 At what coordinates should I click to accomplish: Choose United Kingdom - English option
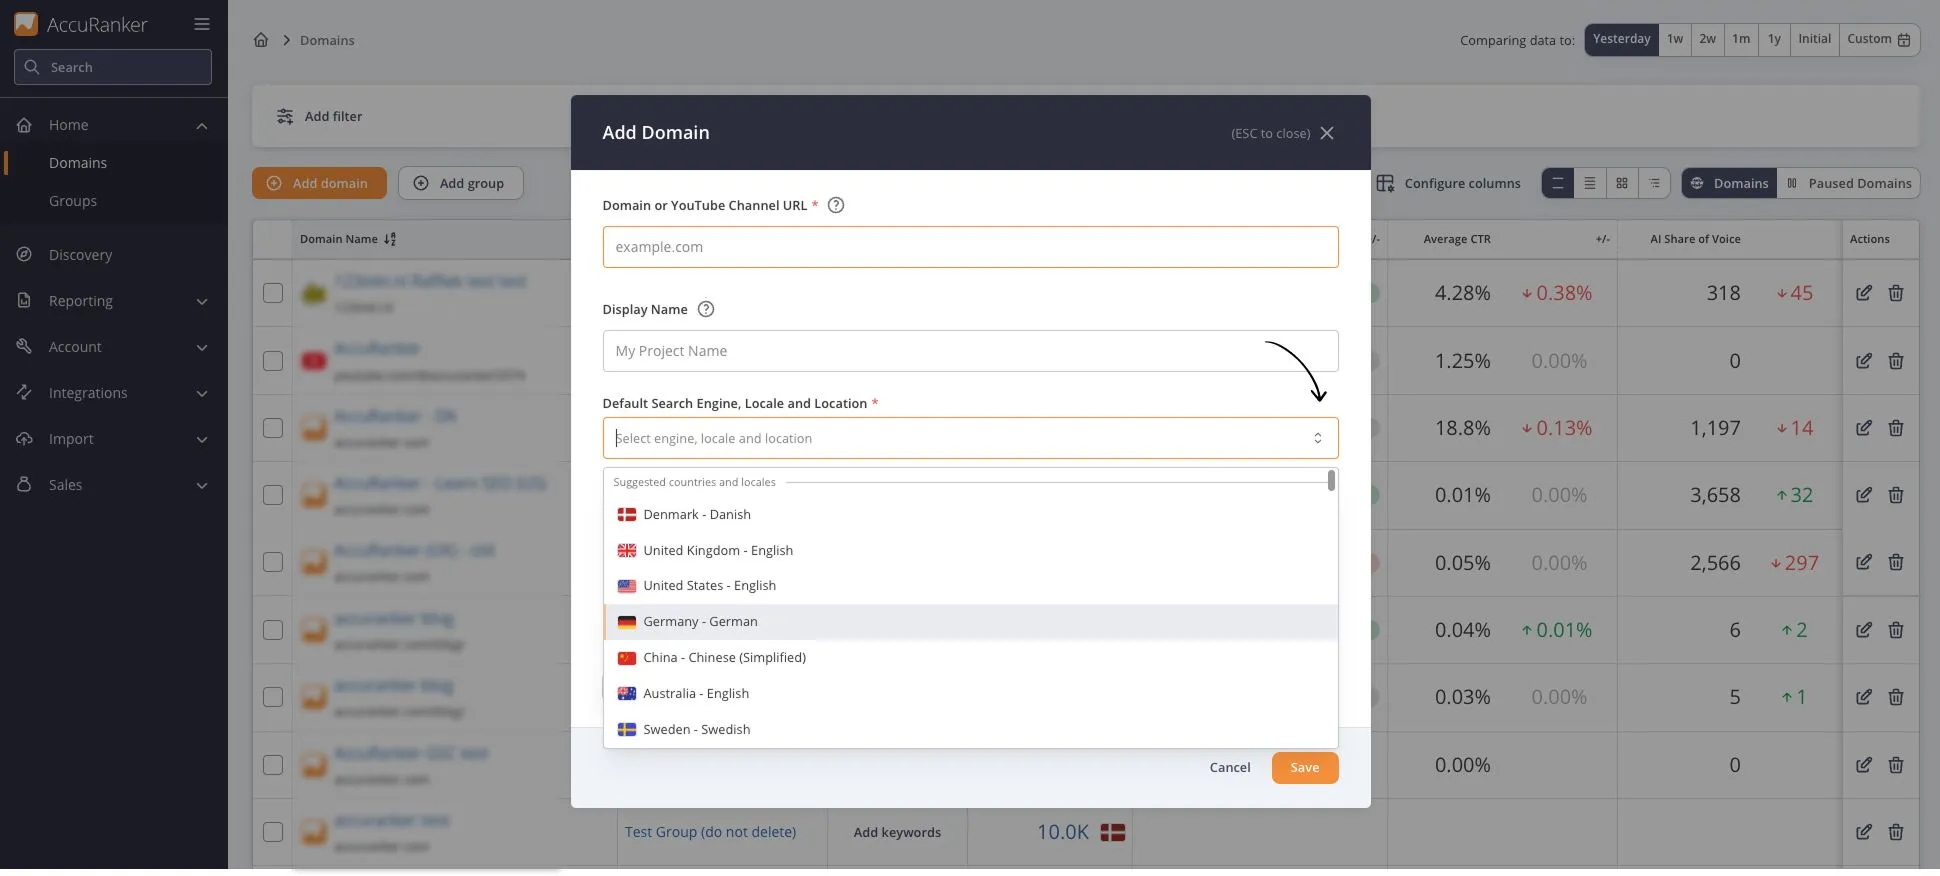click(717, 550)
